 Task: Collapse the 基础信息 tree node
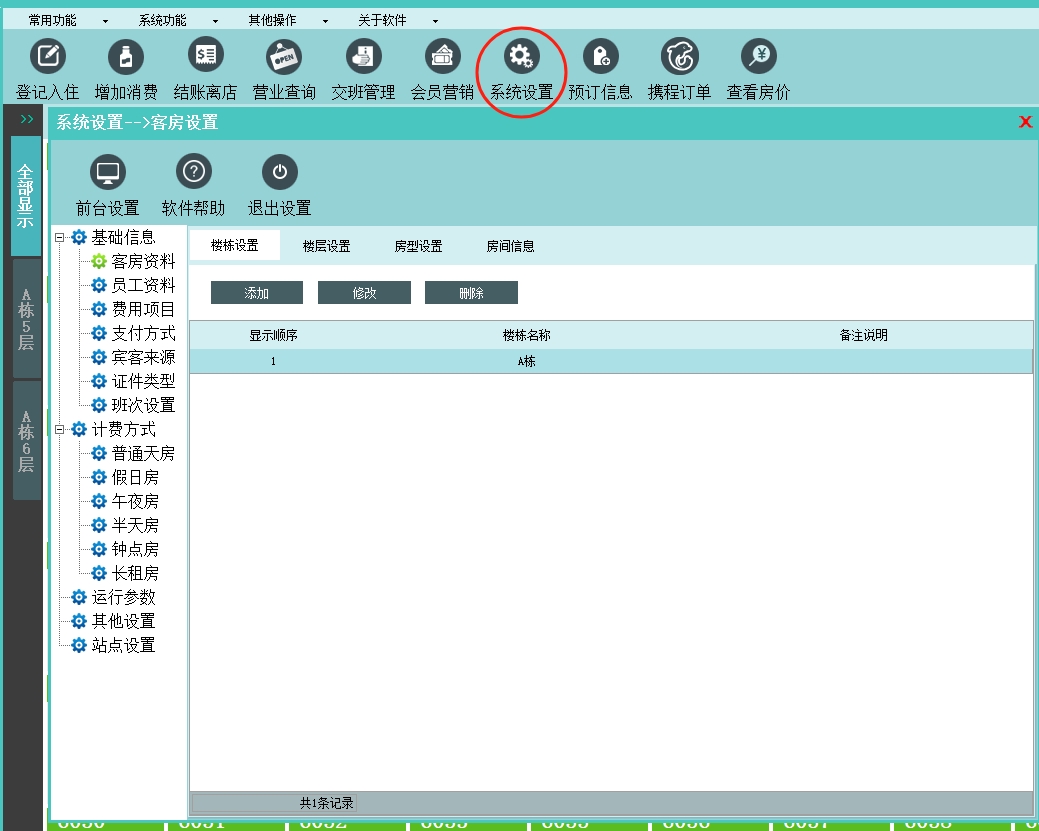(x=60, y=238)
